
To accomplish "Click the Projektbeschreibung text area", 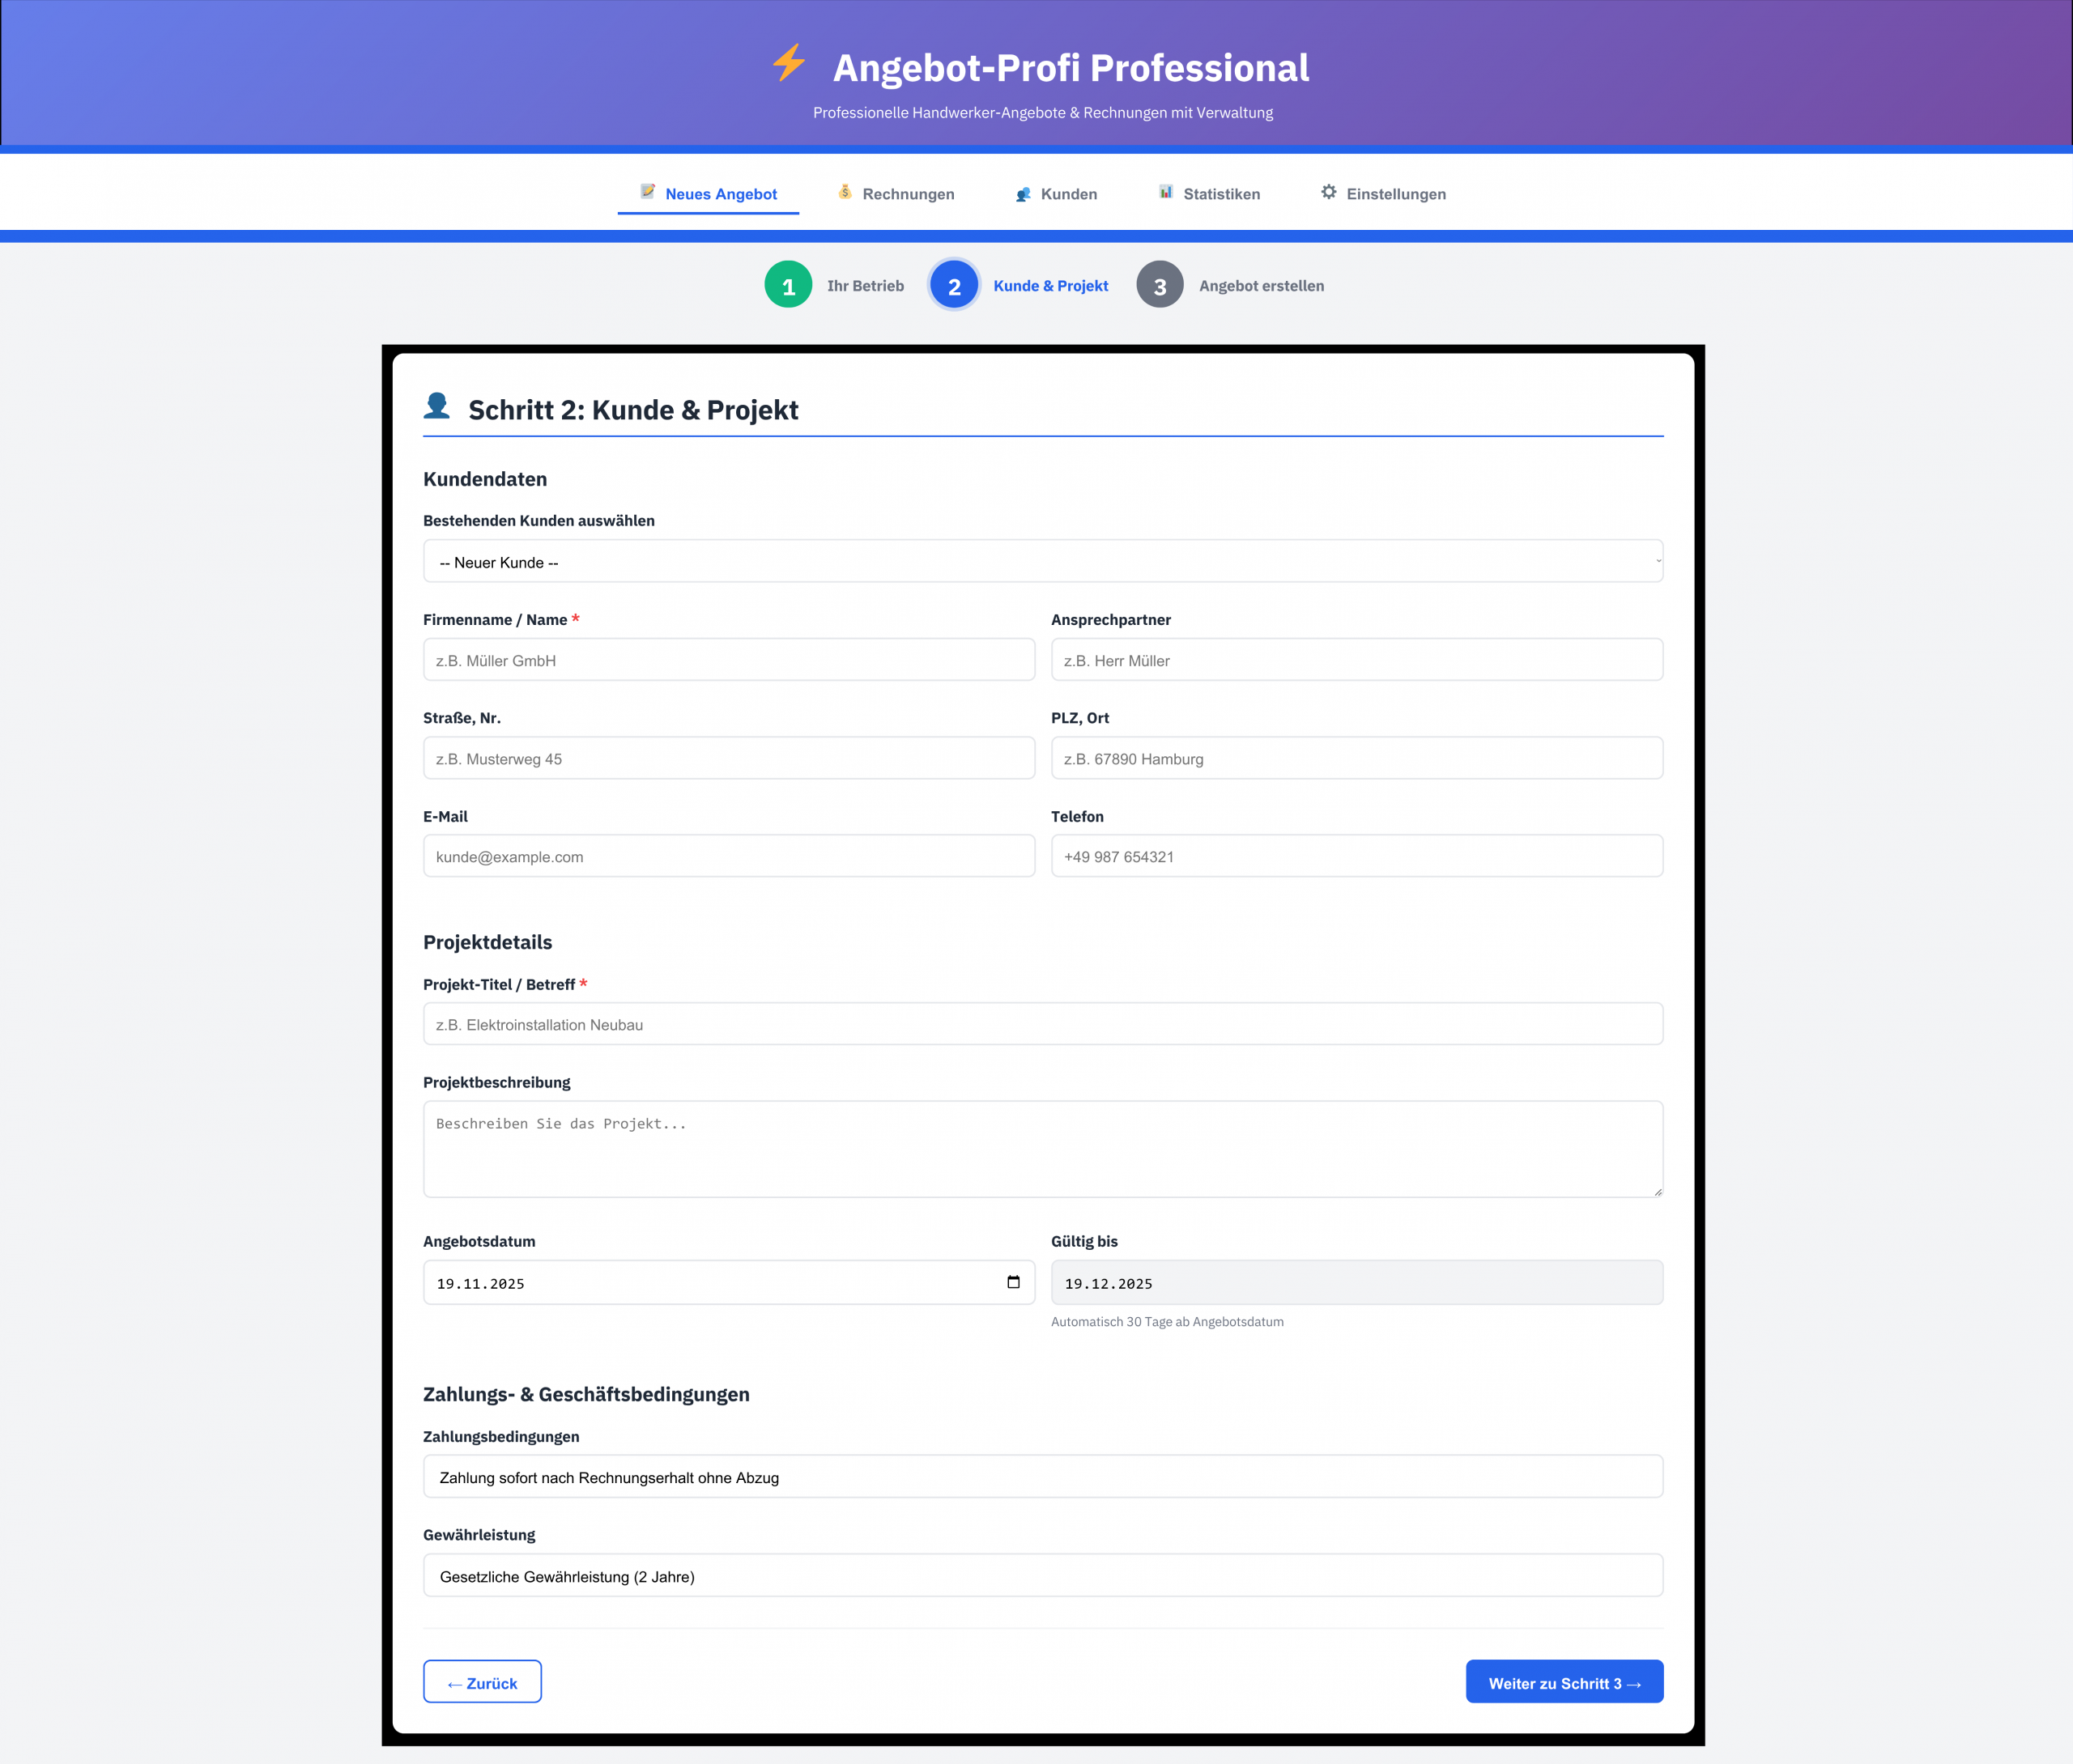I will pos(1043,1148).
